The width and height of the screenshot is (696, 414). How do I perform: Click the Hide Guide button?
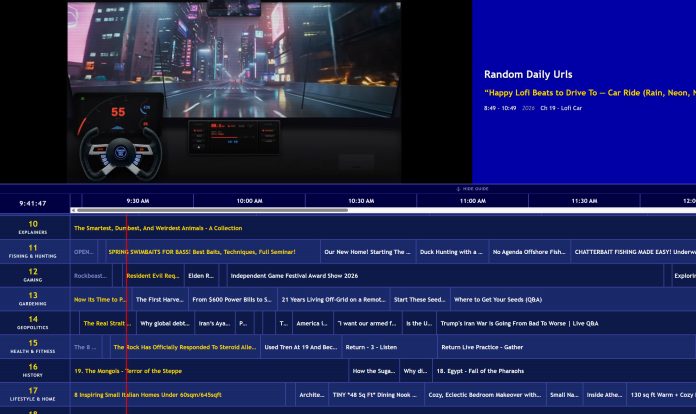click(471, 188)
